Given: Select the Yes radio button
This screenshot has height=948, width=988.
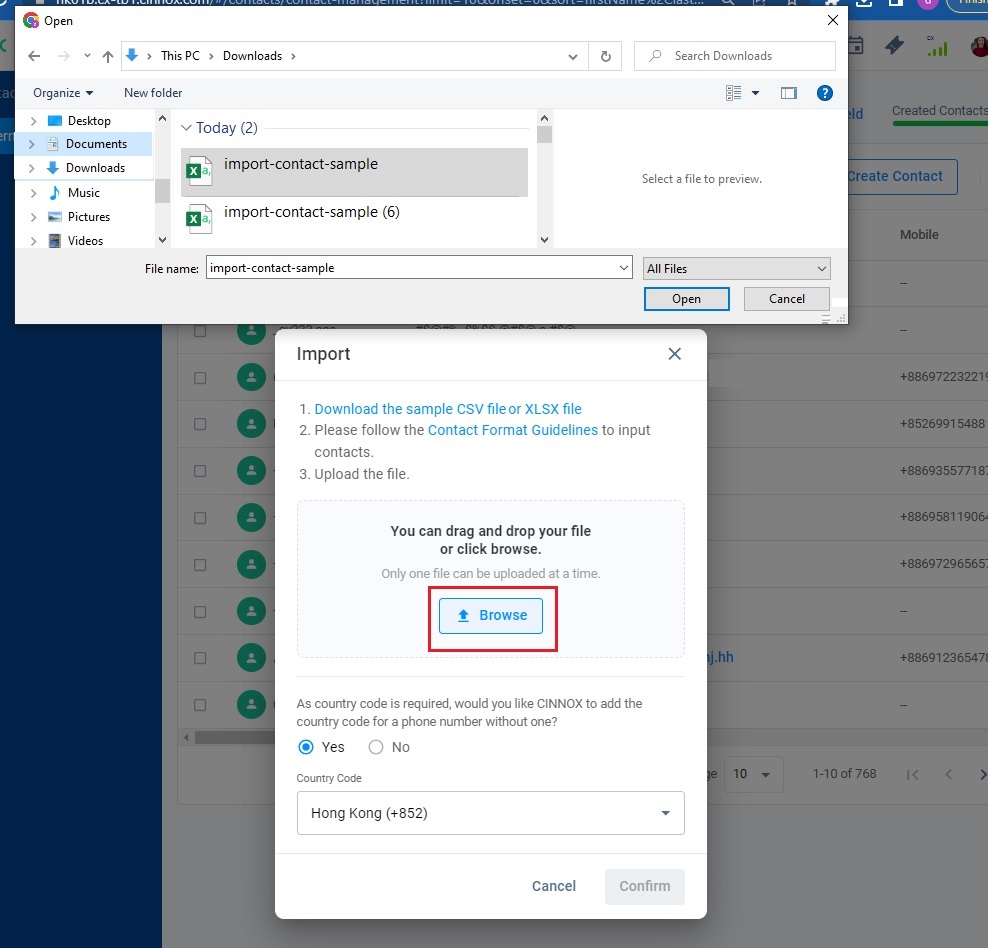Looking at the screenshot, I should tap(307, 747).
